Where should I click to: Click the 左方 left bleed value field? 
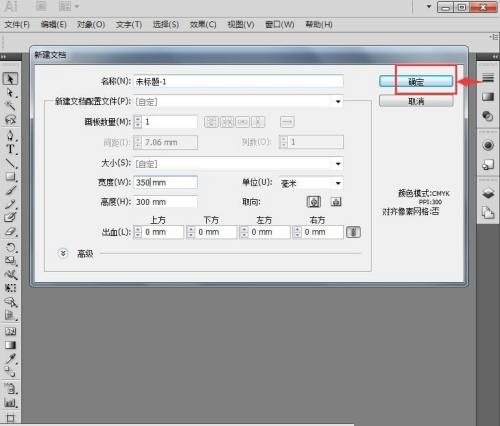[269, 232]
